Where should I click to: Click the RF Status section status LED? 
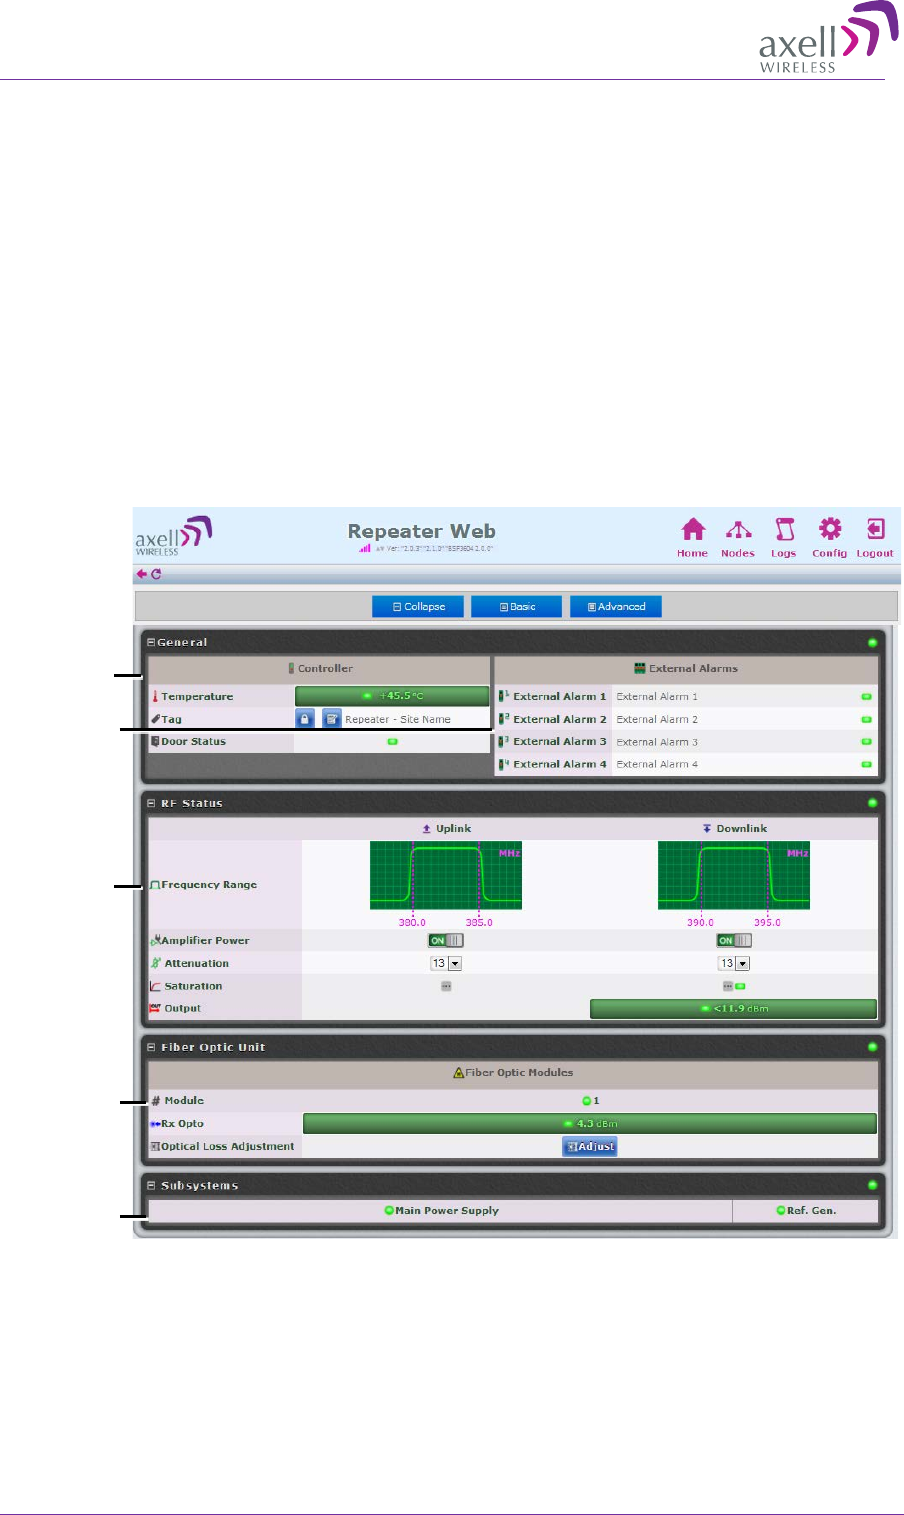pyautogui.click(x=872, y=803)
